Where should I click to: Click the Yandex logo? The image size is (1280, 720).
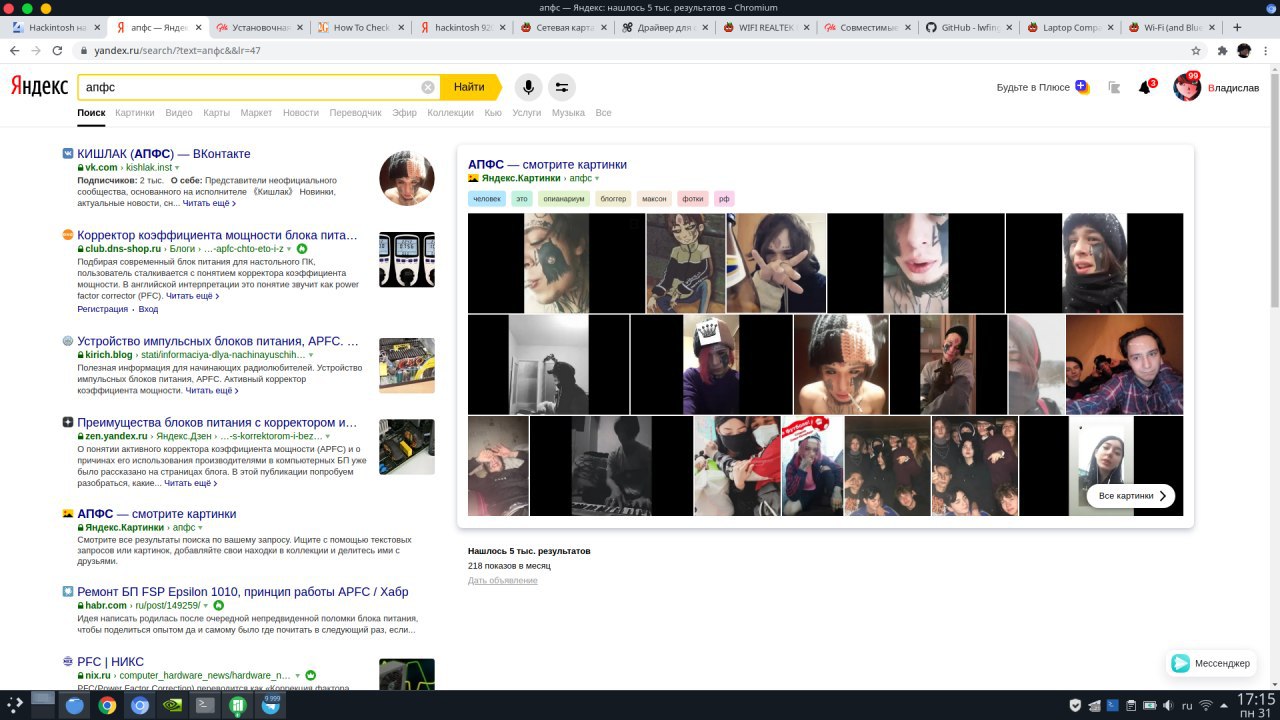pos(39,87)
